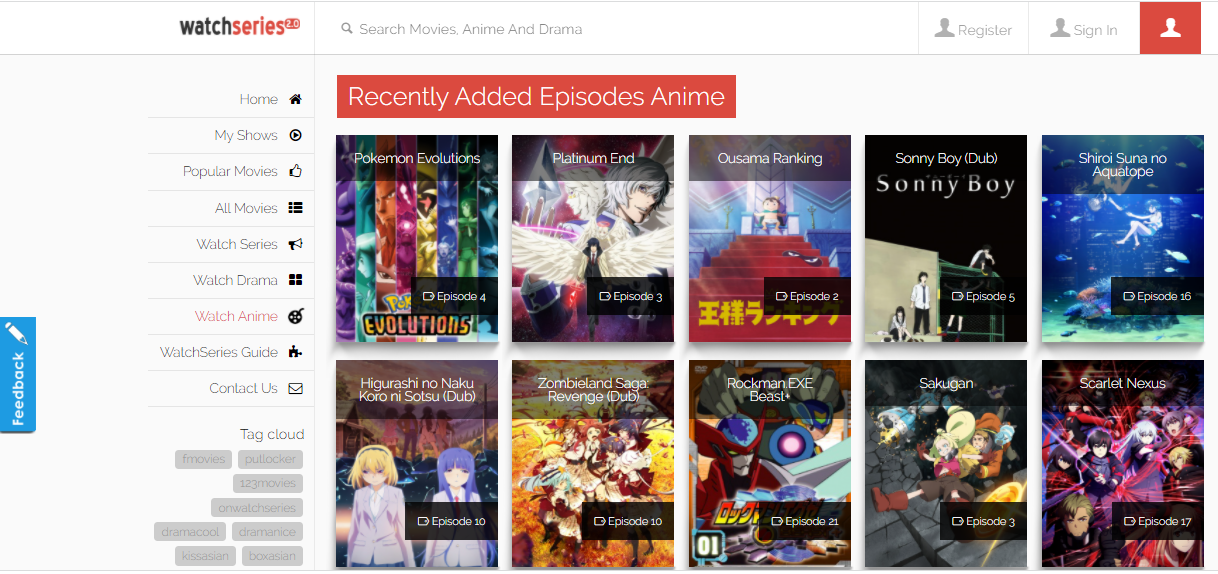Viewport: 1218px width, 574px height.
Task: Click Episode 17 badge on Scarlet Nexus
Action: [x=1158, y=521]
